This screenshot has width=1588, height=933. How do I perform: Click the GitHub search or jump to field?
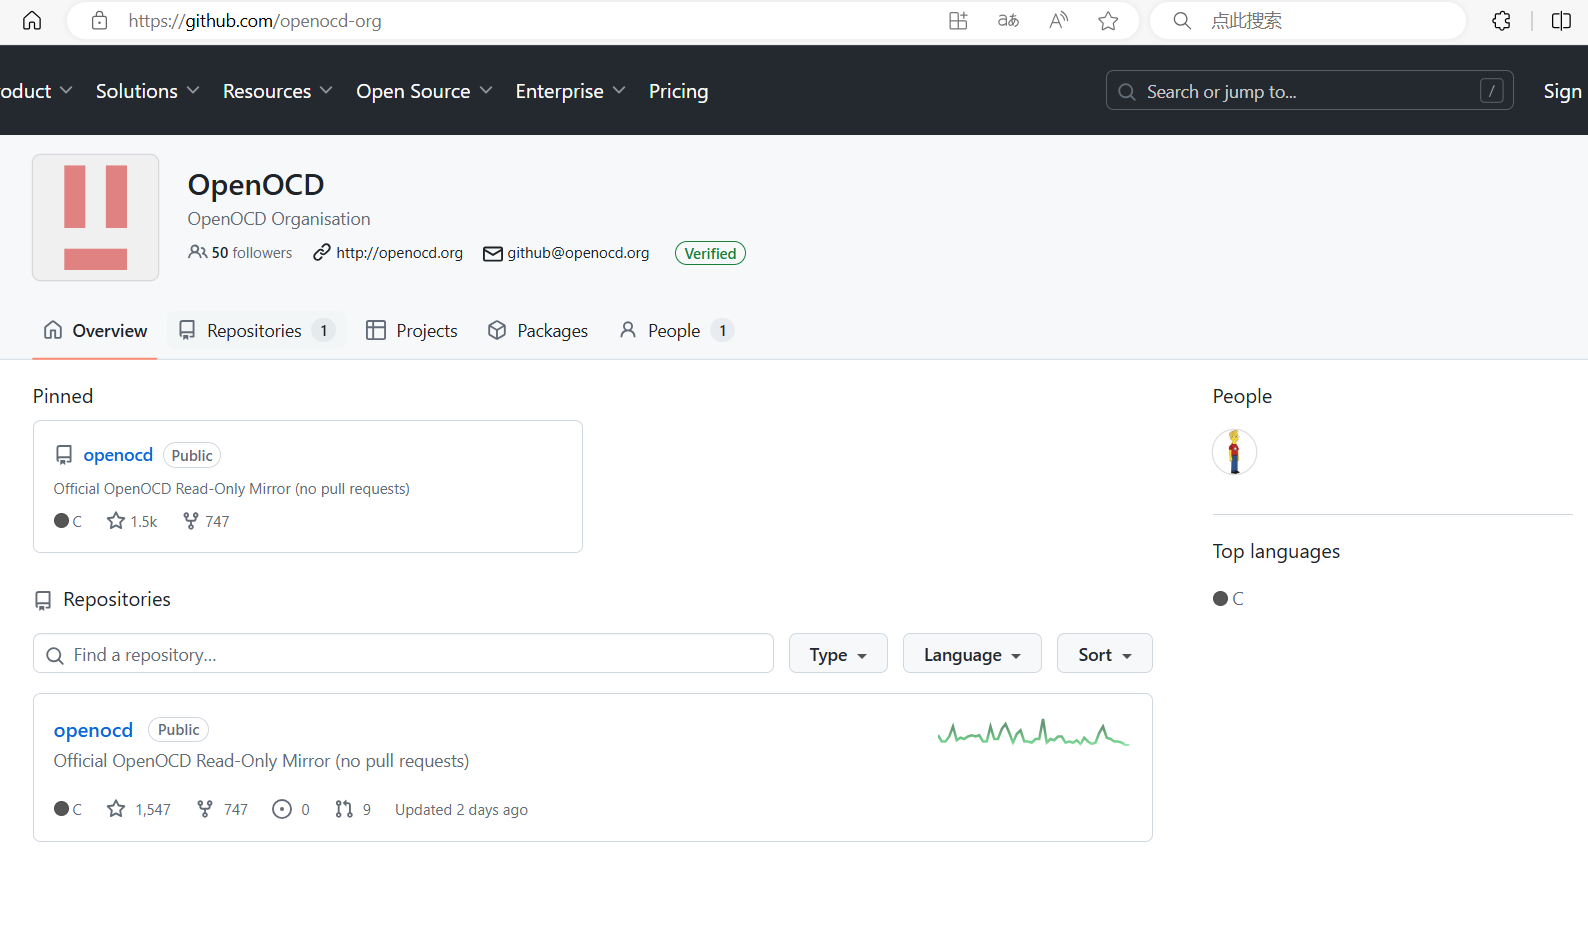1309,91
